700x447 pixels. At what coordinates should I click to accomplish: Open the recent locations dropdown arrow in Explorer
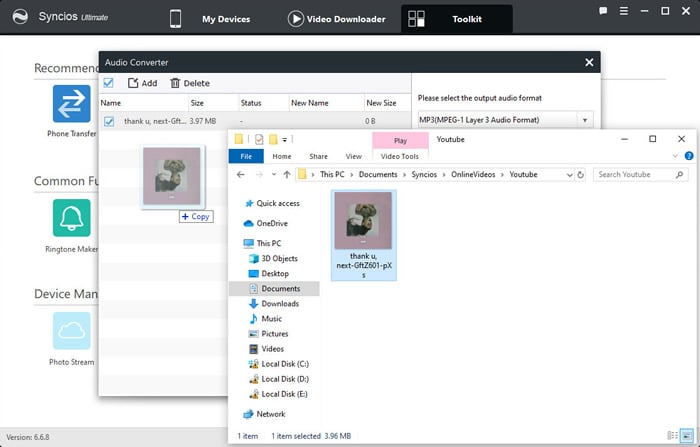click(x=273, y=175)
